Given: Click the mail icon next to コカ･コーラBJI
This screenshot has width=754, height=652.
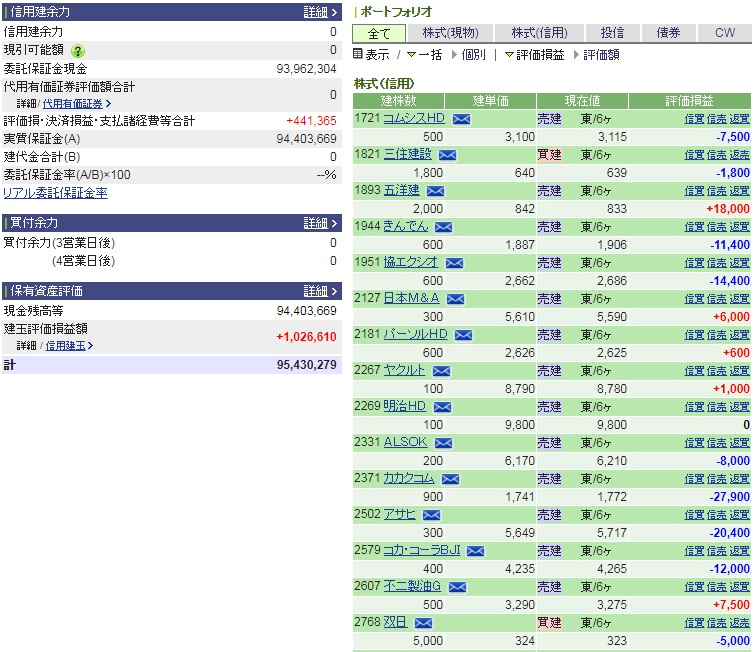Looking at the screenshot, I should click(x=476, y=551).
